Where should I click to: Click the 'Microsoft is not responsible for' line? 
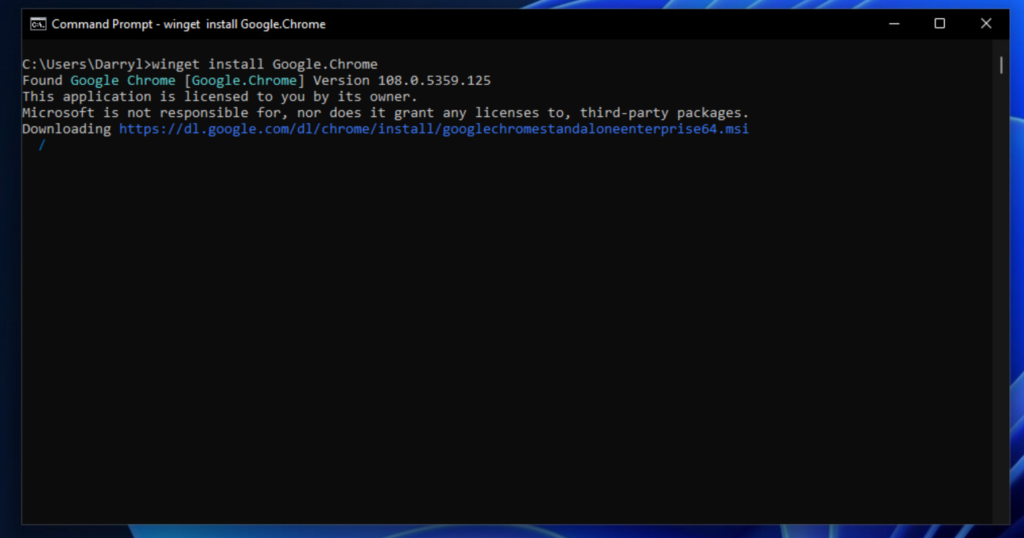coord(385,112)
